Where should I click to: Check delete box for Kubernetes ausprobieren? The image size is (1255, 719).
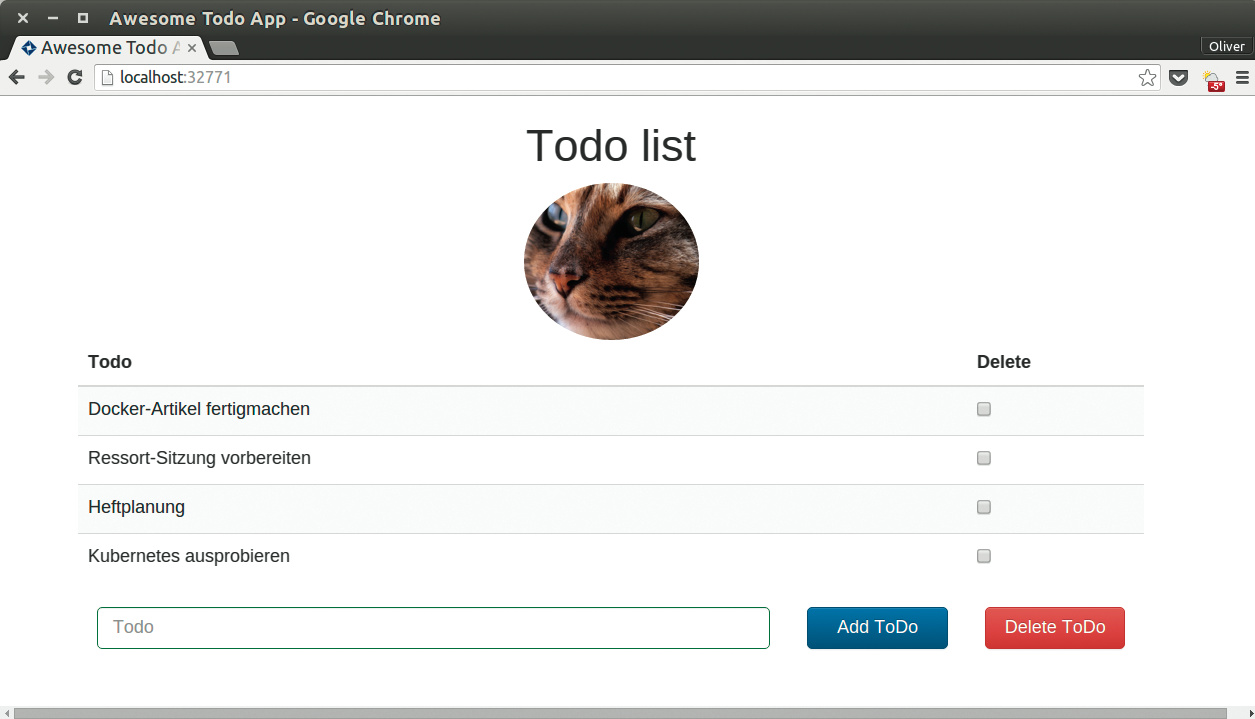tap(984, 556)
